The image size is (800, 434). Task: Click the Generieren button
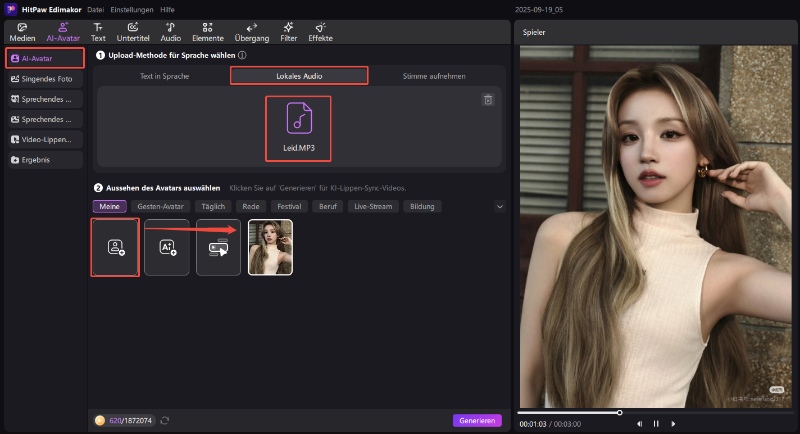[x=477, y=420]
